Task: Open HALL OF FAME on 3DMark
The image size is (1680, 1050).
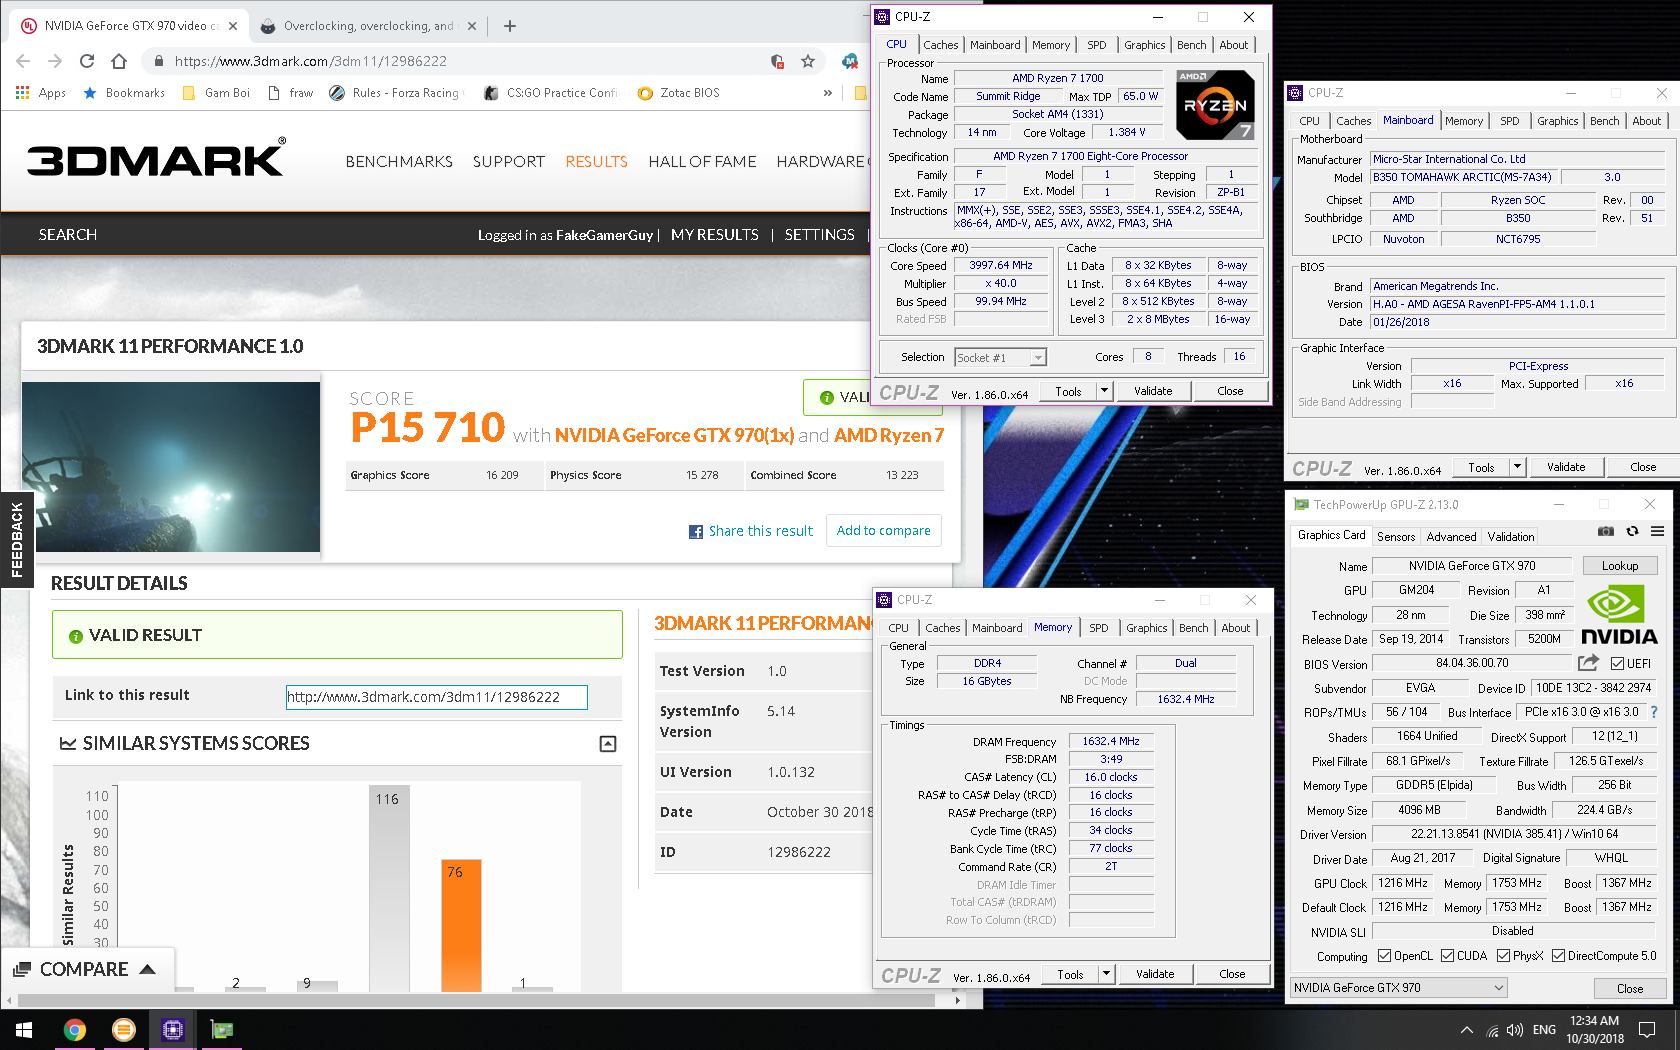Action: [702, 161]
